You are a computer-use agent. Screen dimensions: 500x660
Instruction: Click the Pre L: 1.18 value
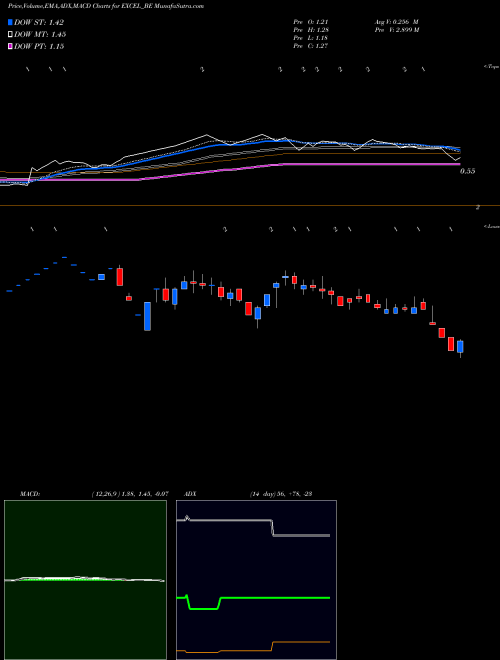coord(311,38)
